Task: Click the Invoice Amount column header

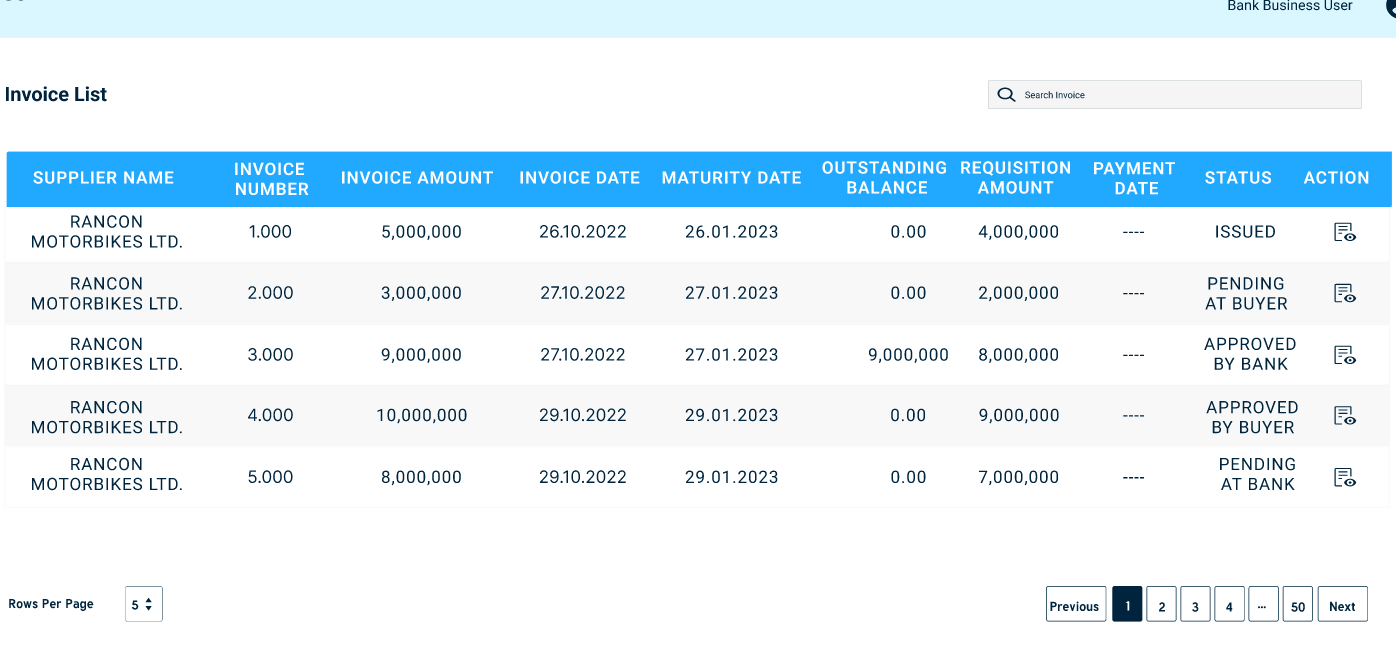Action: 417,178
